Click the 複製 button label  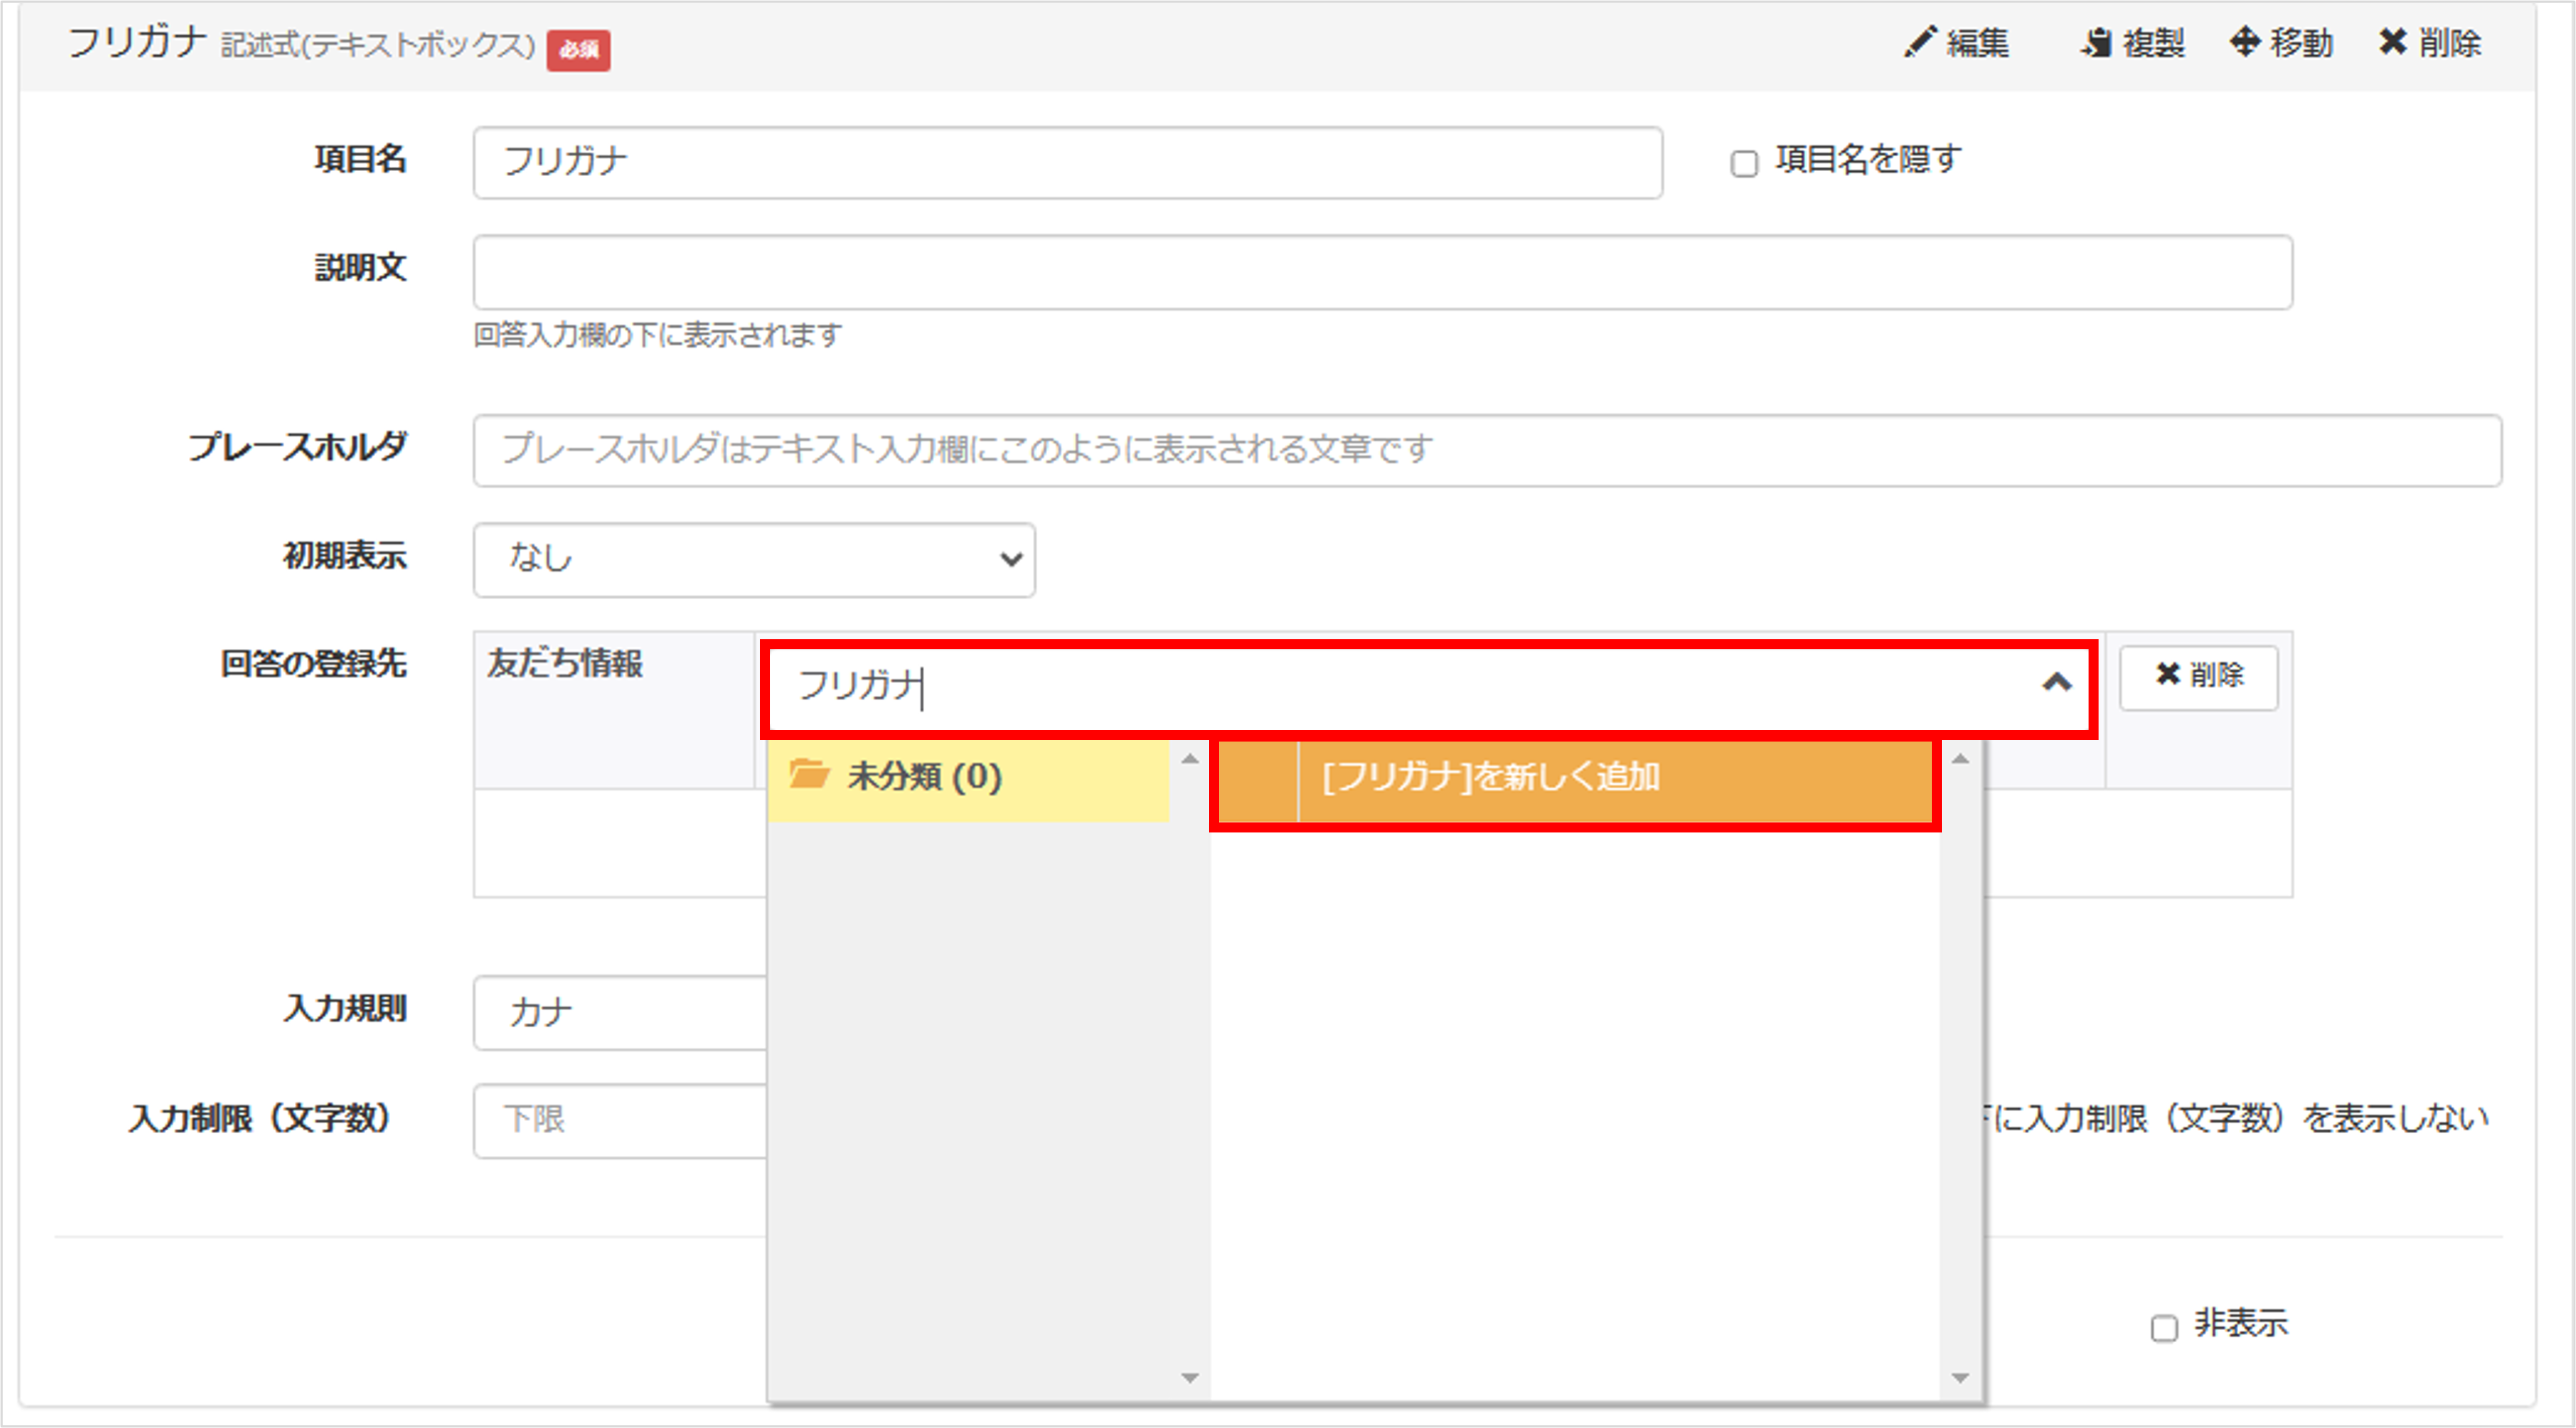pyautogui.click(x=2153, y=43)
